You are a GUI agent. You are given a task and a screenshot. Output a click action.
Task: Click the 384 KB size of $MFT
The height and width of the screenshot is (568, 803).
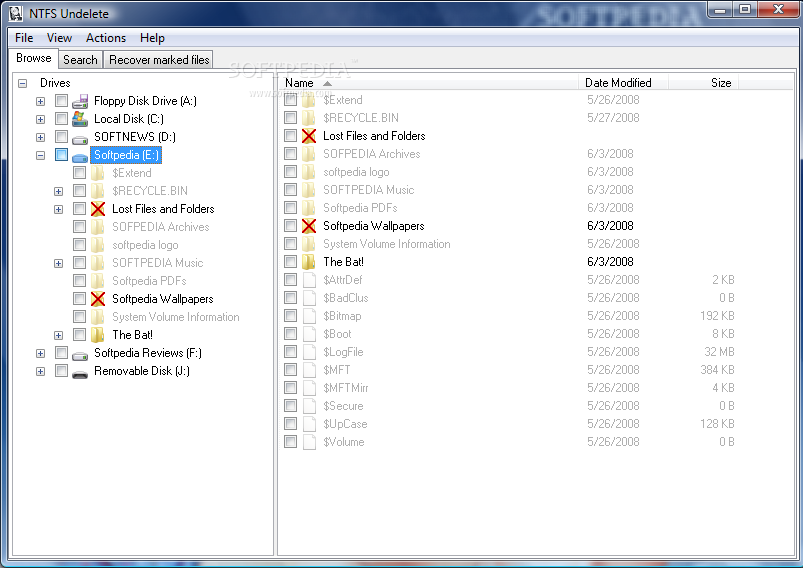[717, 370]
